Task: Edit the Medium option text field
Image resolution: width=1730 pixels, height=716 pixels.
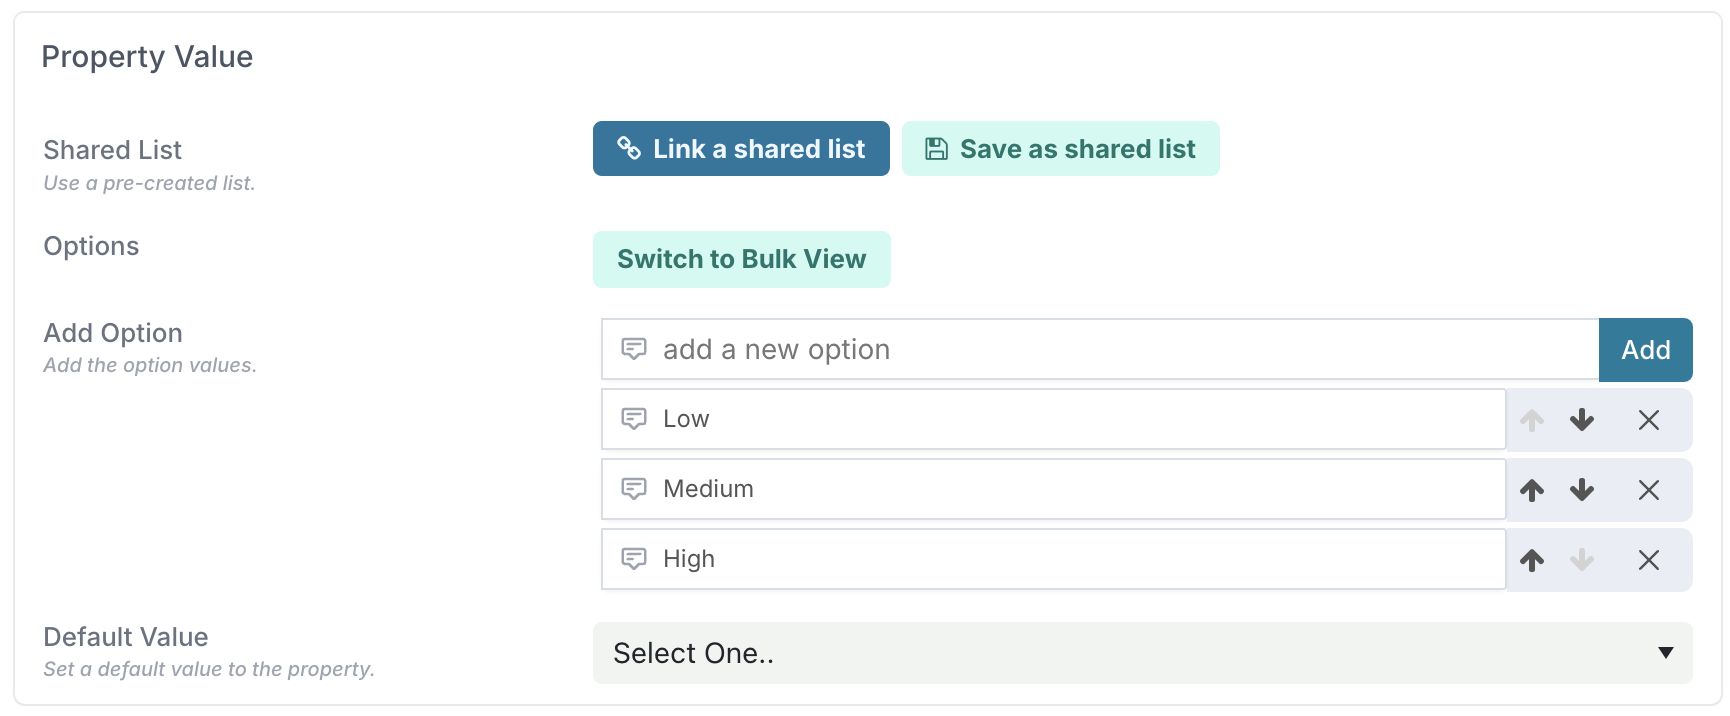Action: point(1053,489)
